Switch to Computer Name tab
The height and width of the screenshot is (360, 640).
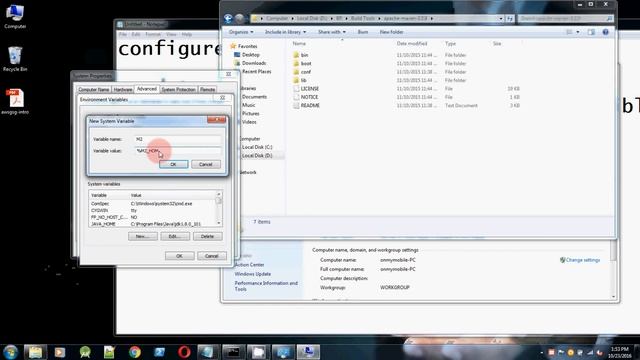point(93,89)
